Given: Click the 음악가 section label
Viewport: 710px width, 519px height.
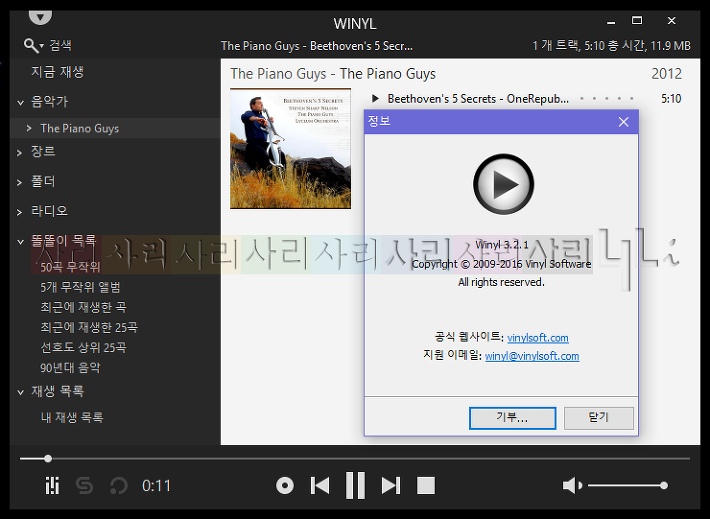Looking at the screenshot, I should tap(49, 101).
